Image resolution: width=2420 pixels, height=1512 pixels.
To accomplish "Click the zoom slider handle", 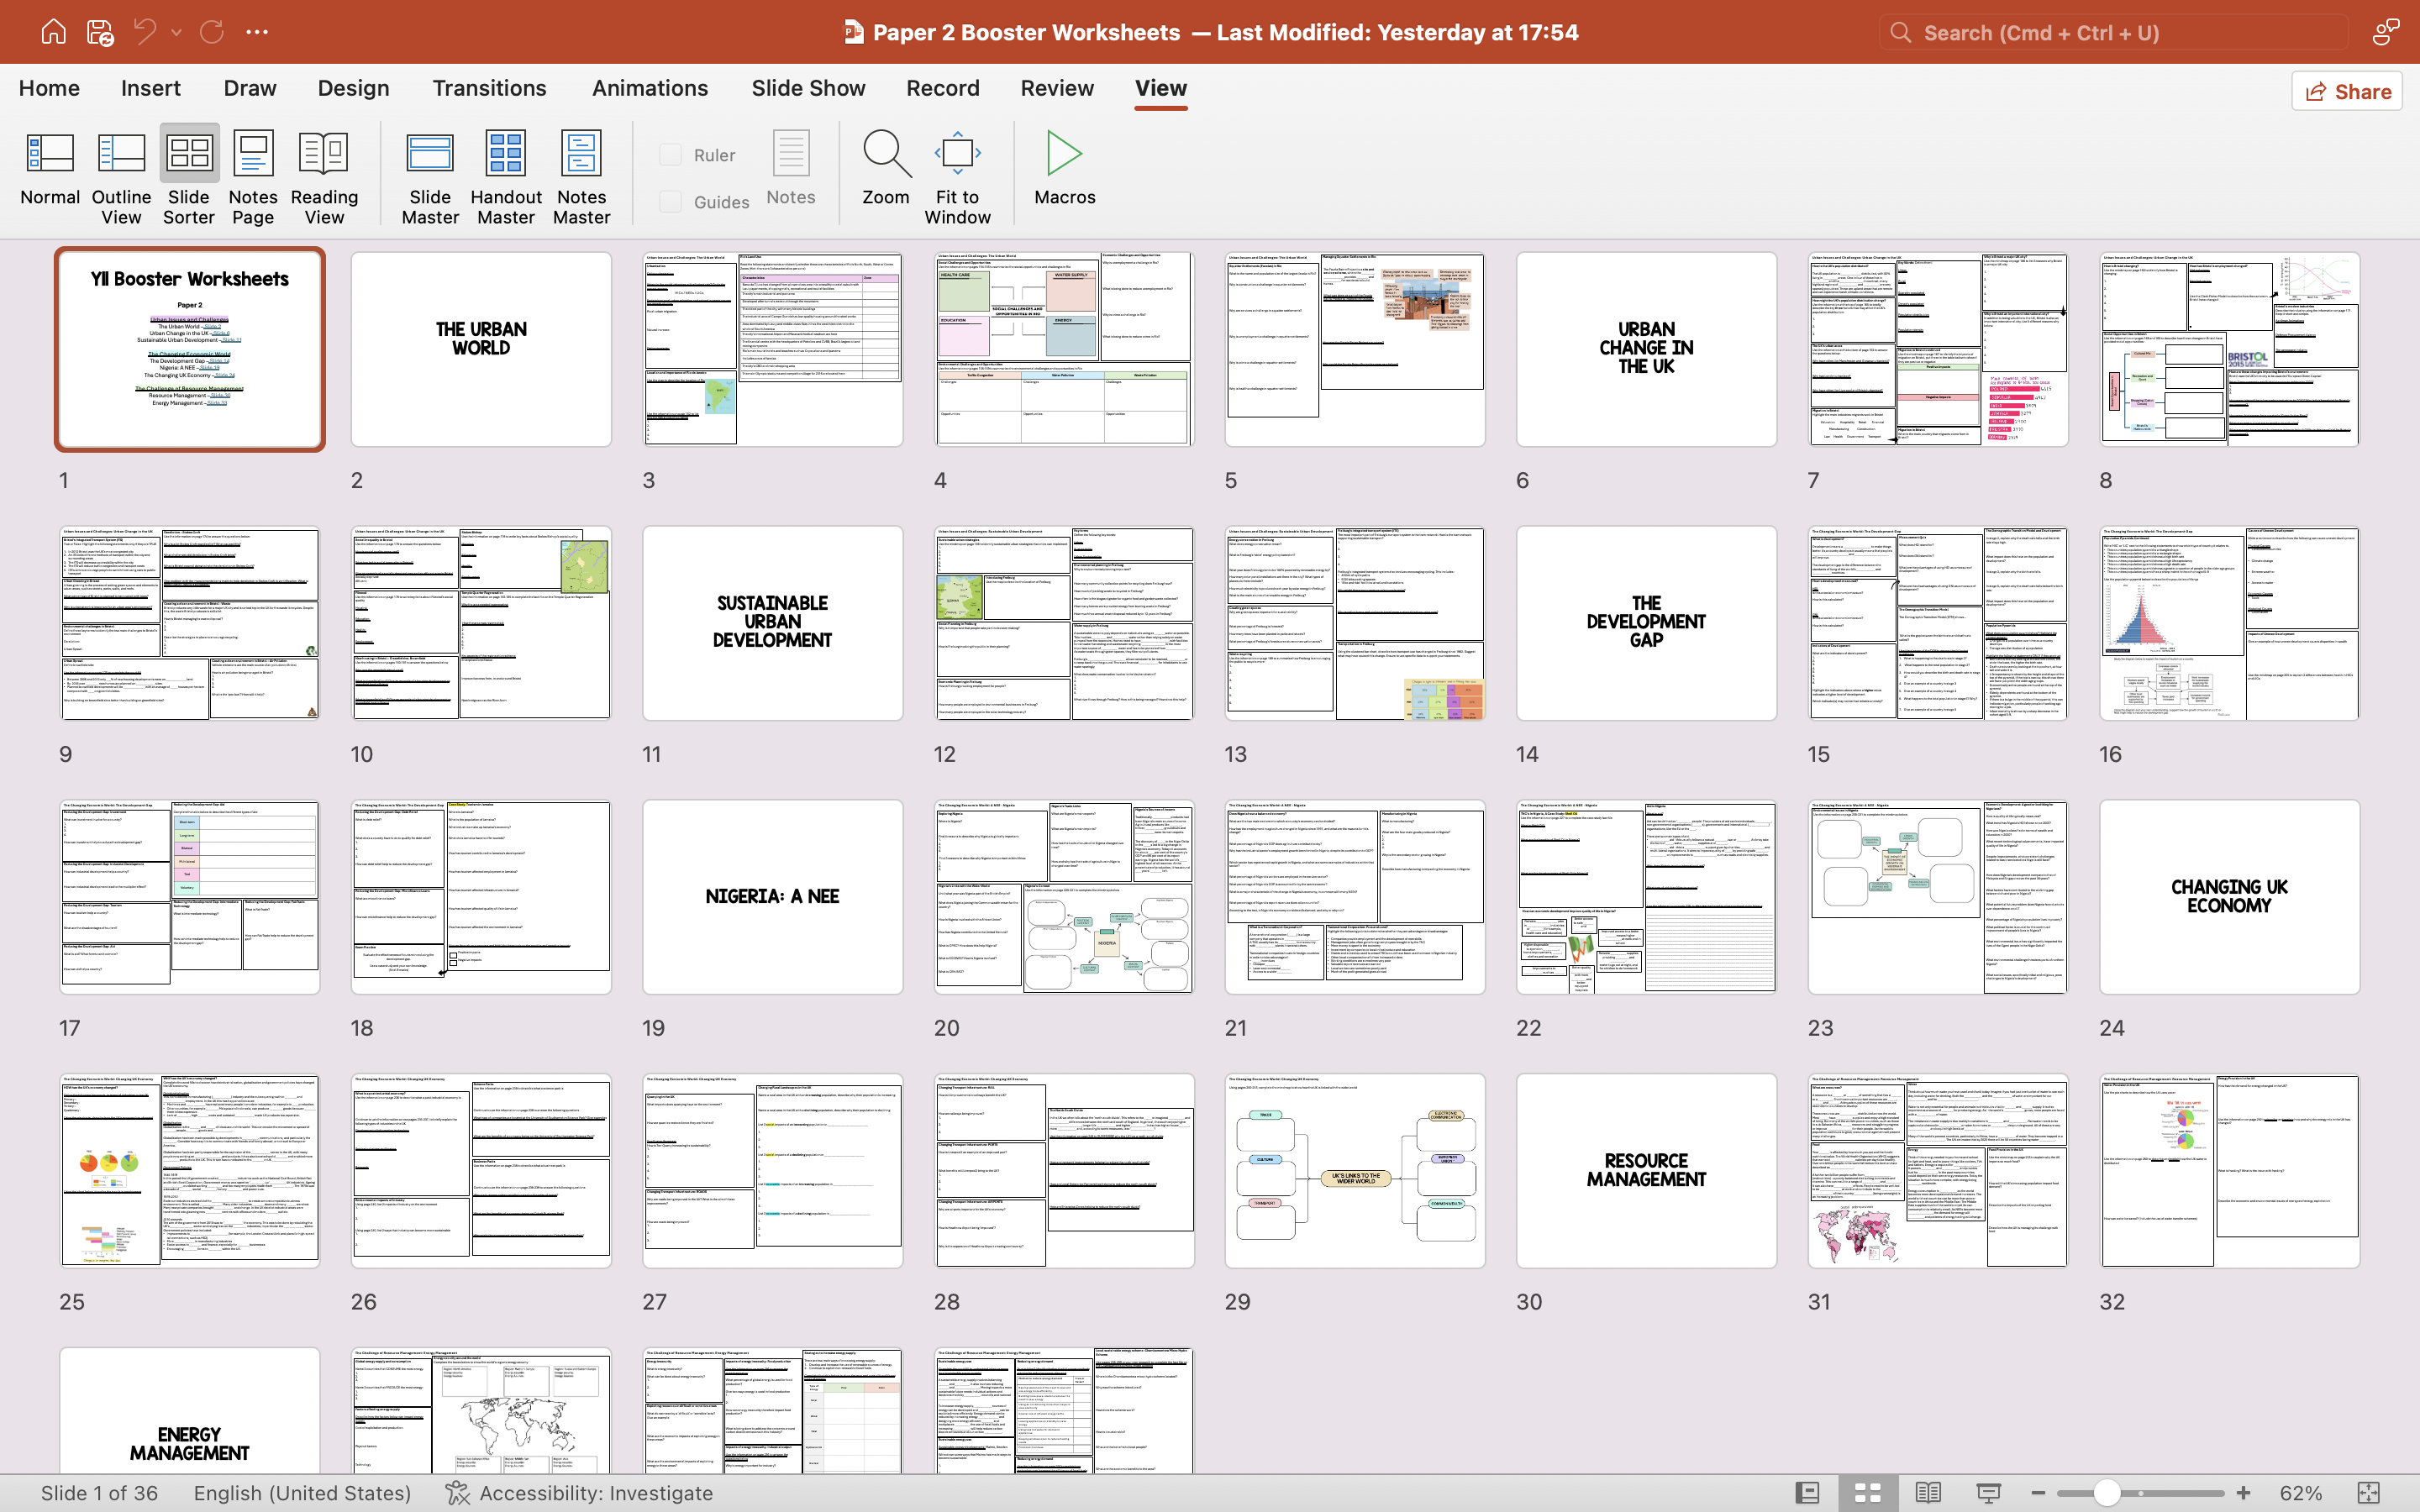I will [x=2107, y=1493].
